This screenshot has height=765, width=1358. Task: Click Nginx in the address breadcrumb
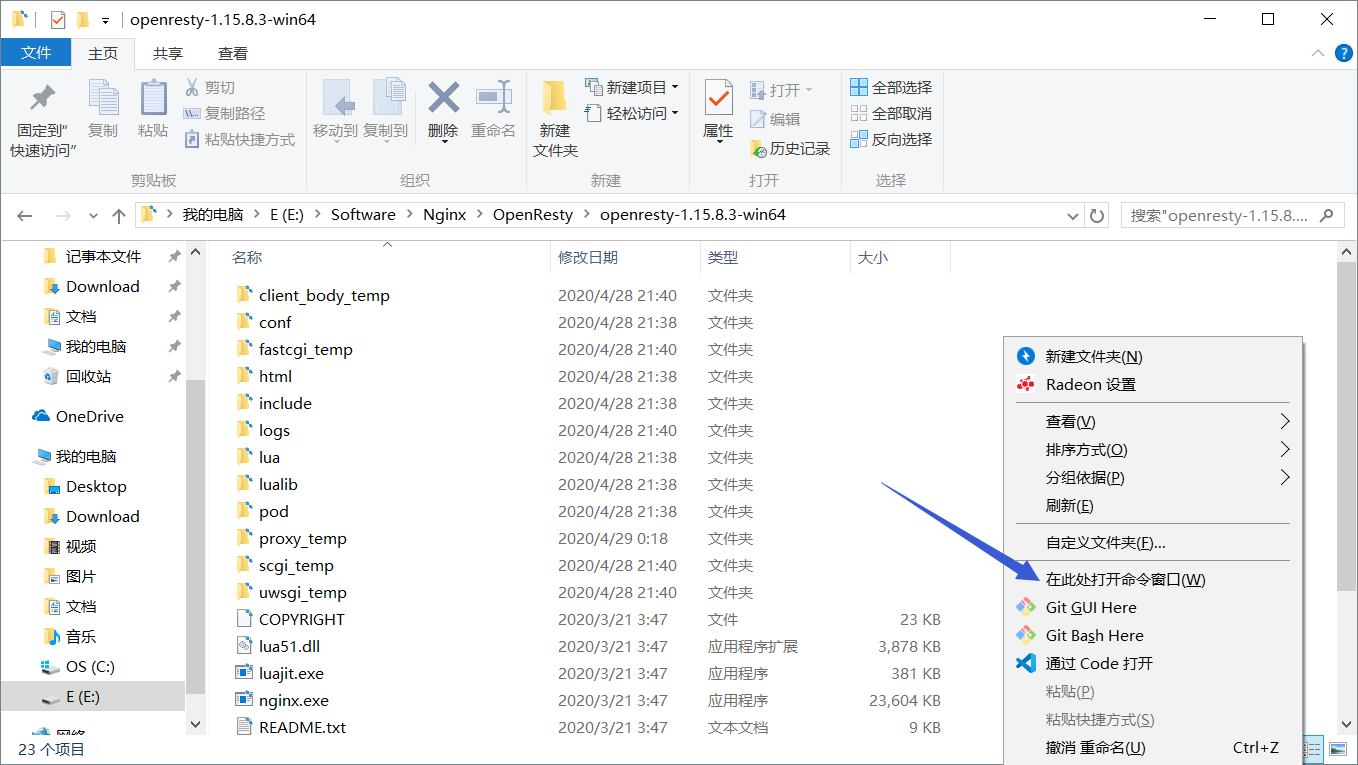pyautogui.click(x=444, y=215)
